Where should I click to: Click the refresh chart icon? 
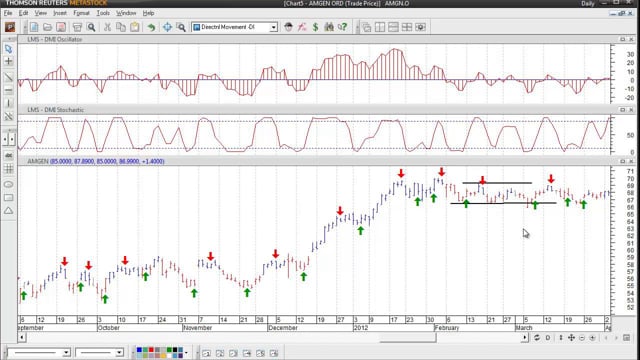coord(537,338)
